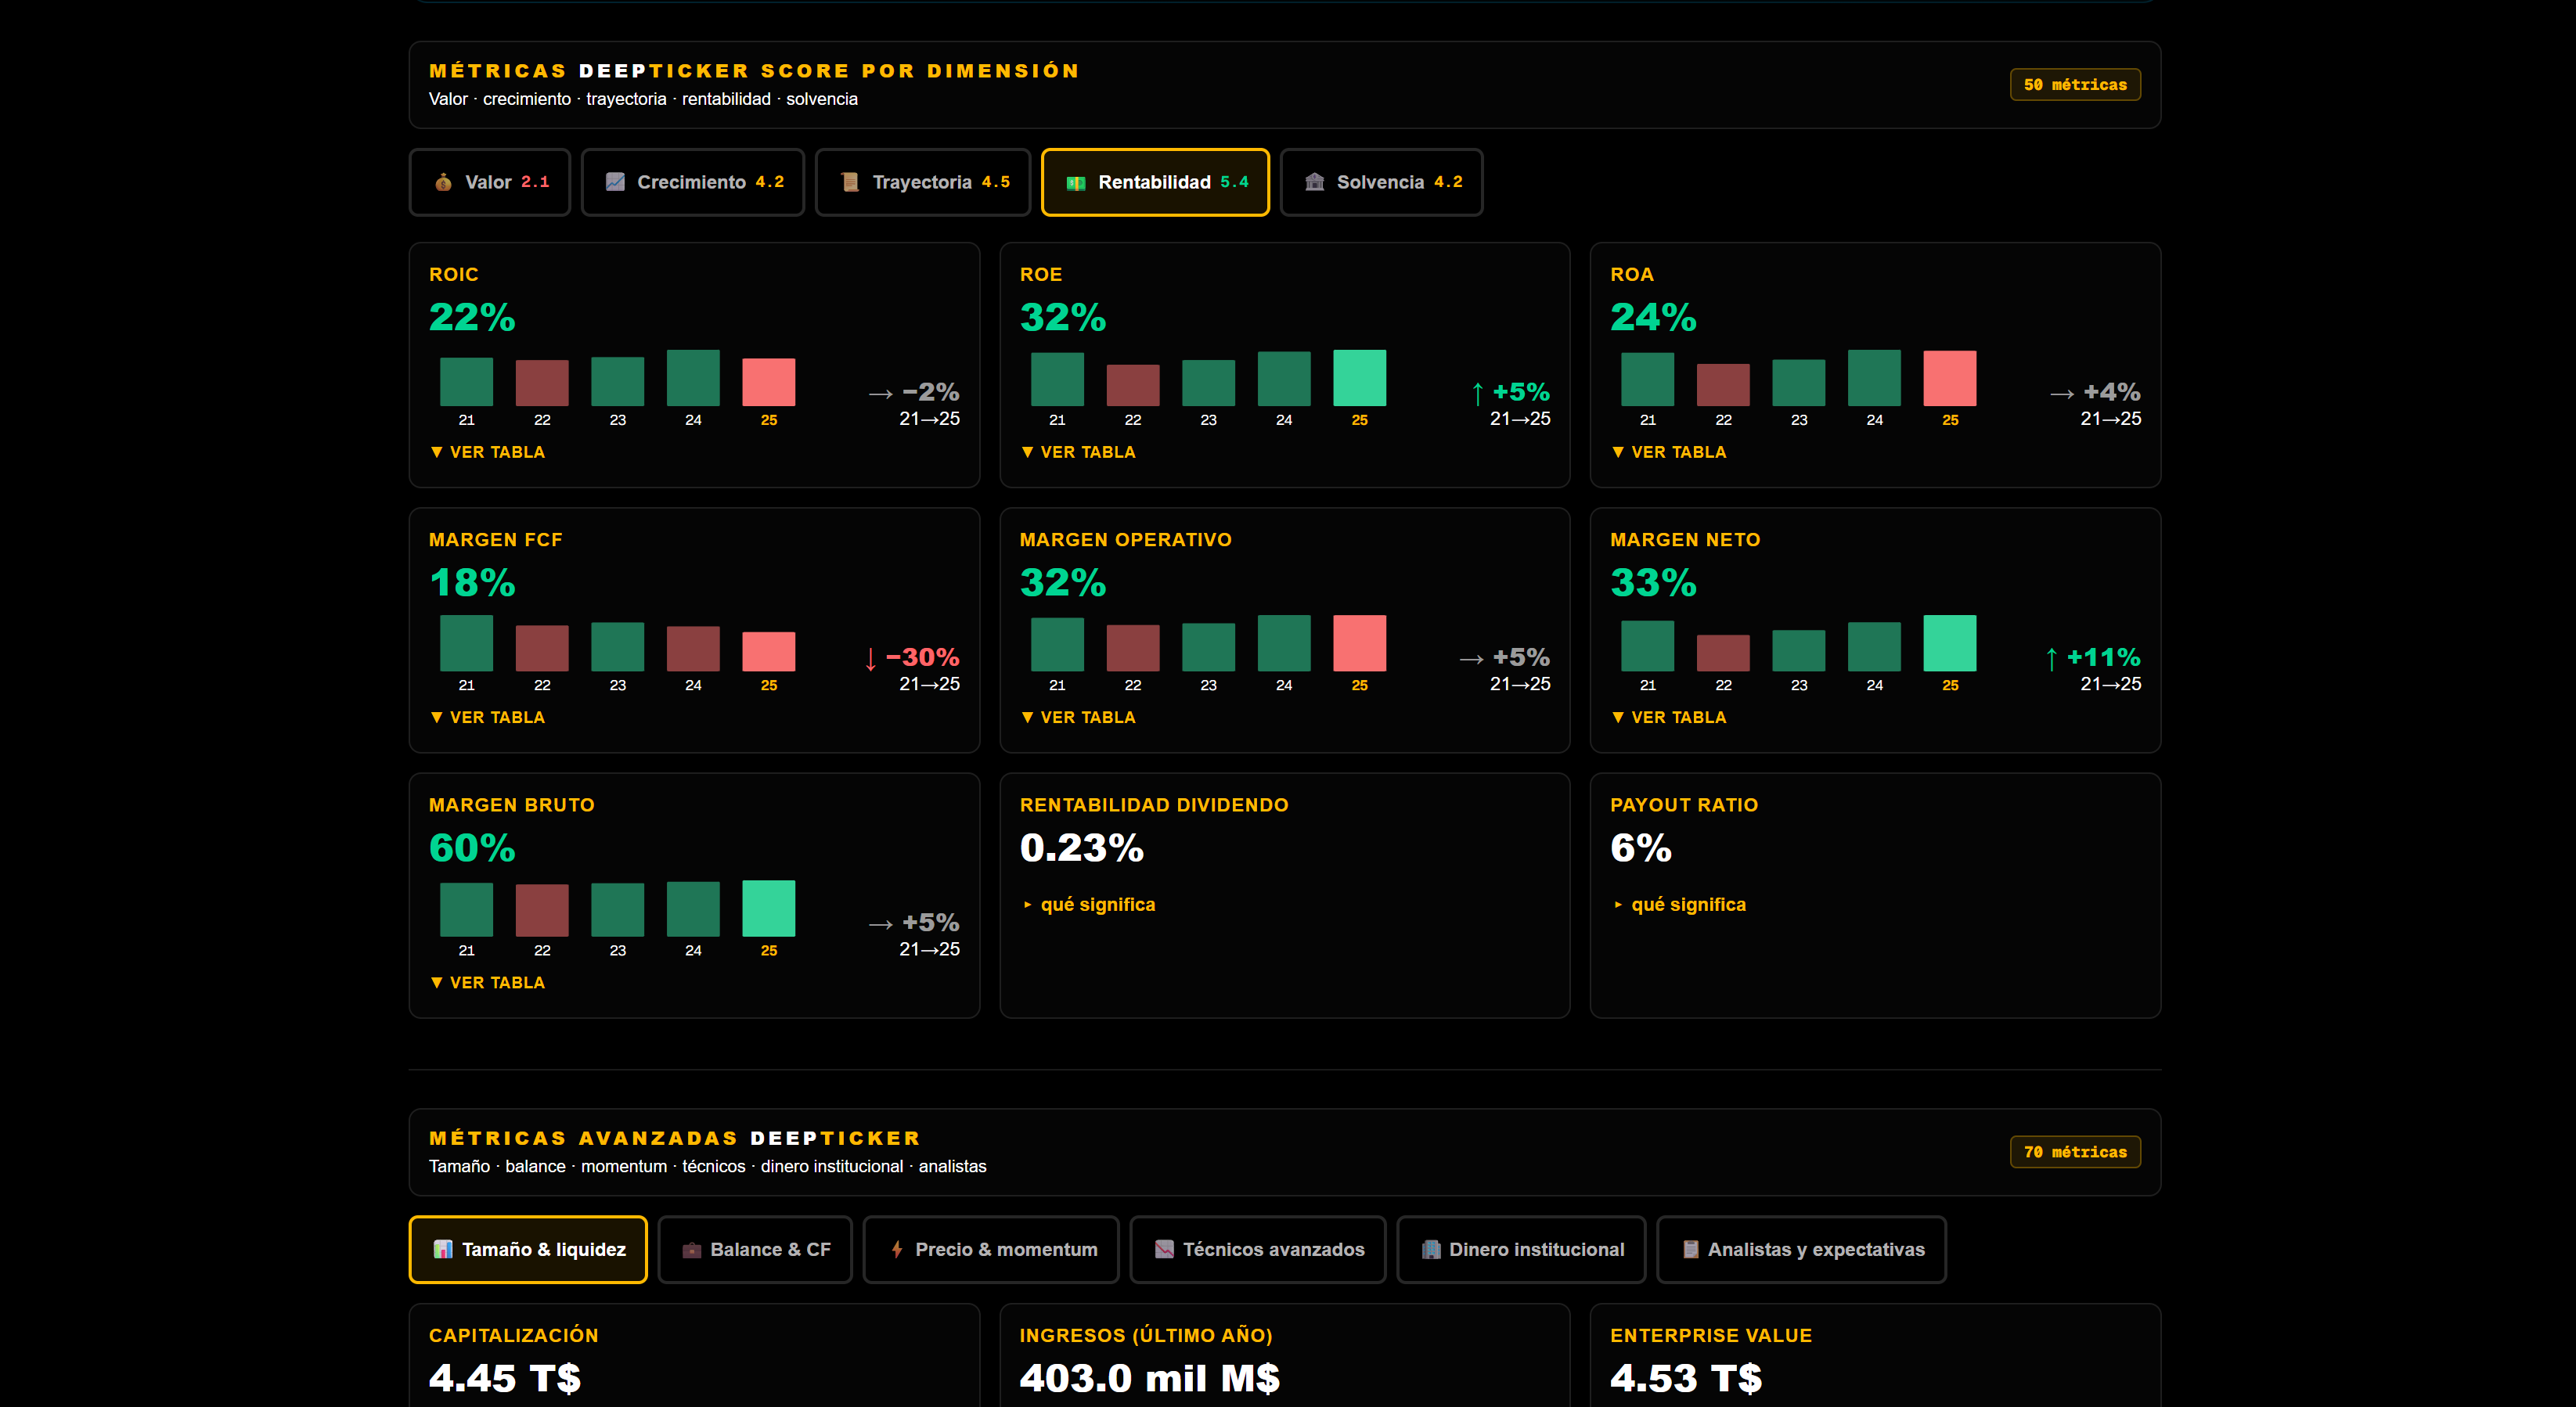2576x1407 pixels.
Task: Click the 0.23% dividend yield value
Action: [x=1082, y=847]
